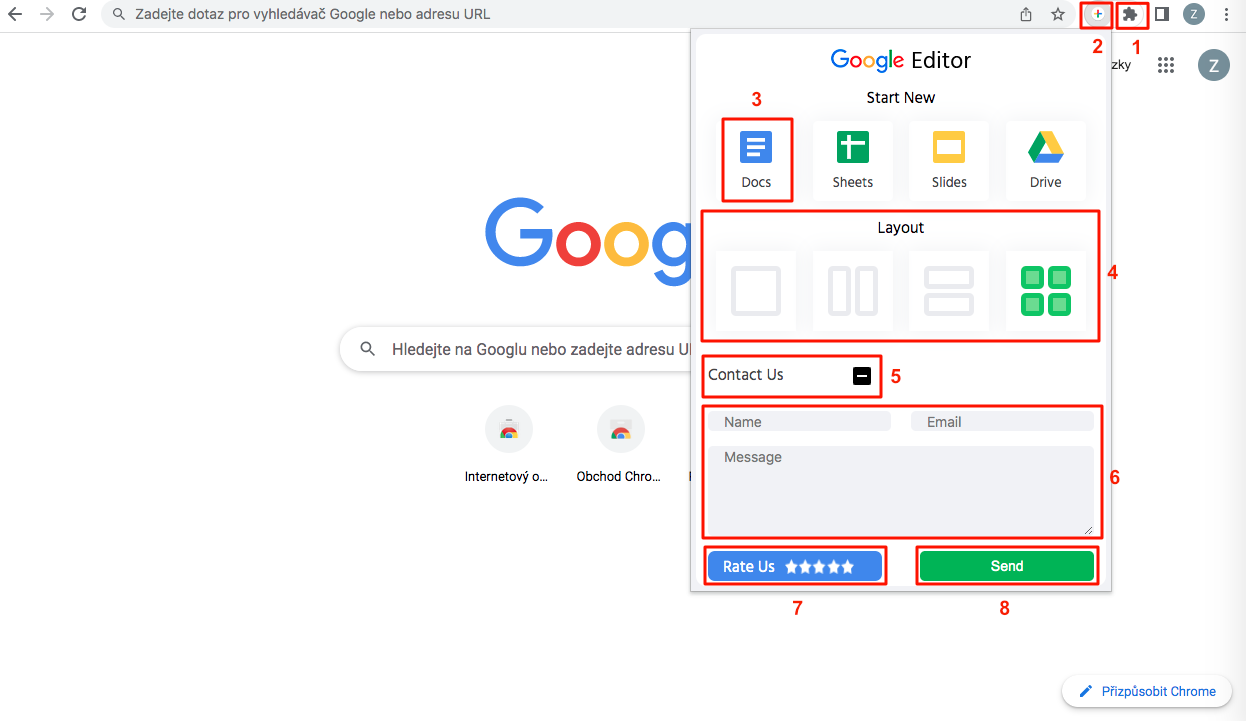Select the two-row layout thumbnail
Viewport: 1246px width, 721px height.
click(948, 291)
